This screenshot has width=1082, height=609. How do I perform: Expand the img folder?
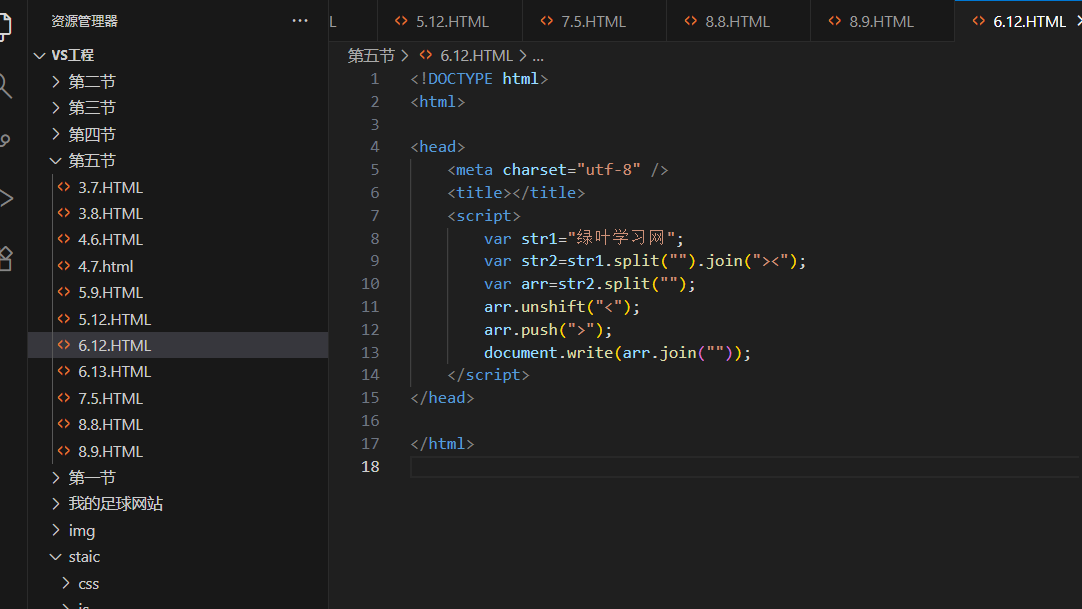[56, 530]
